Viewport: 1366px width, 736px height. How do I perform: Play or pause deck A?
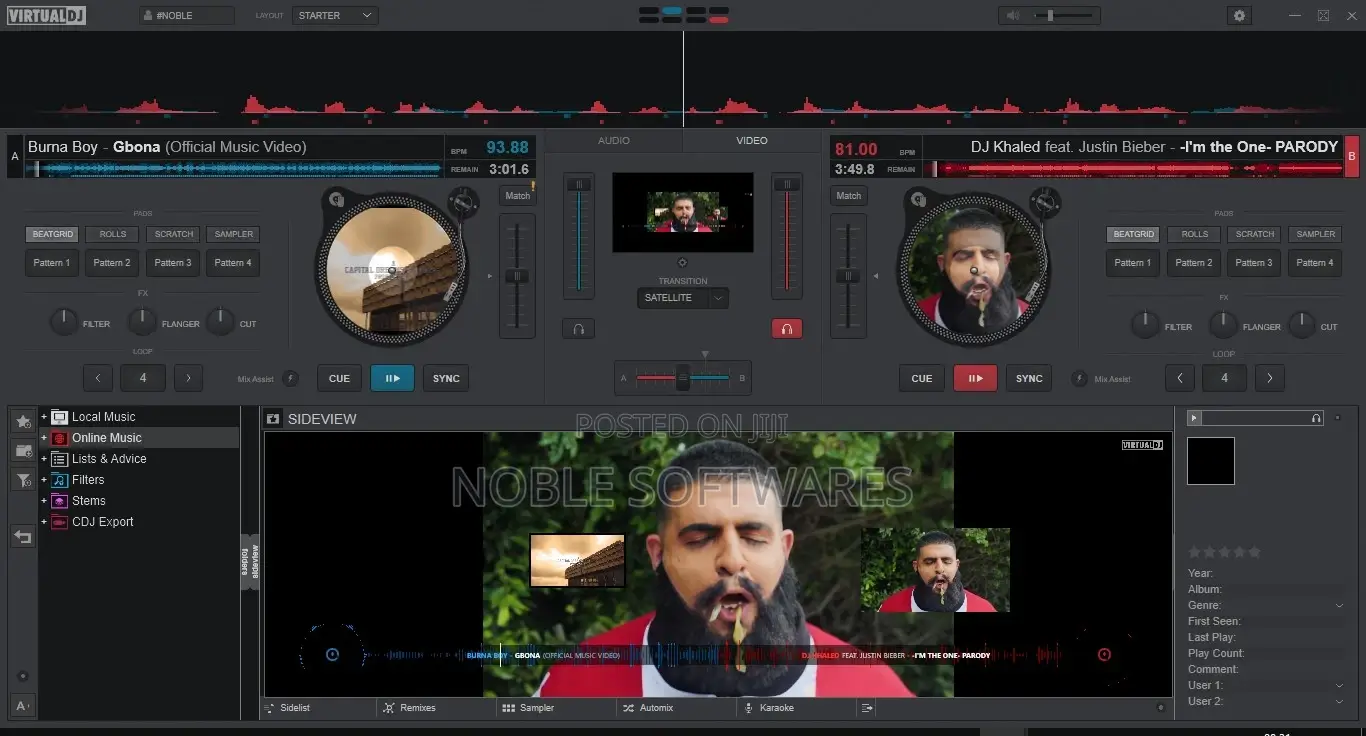[392, 378]
